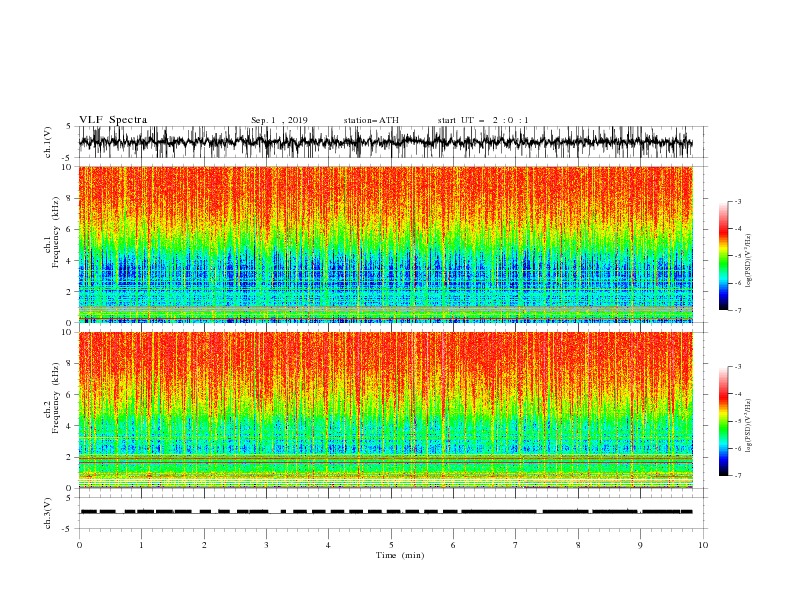The height and width of the screenshot is (612, 792).
Task: Click the log(PSD) label of the ch.1 colorbar
Action: click(749, 261)
